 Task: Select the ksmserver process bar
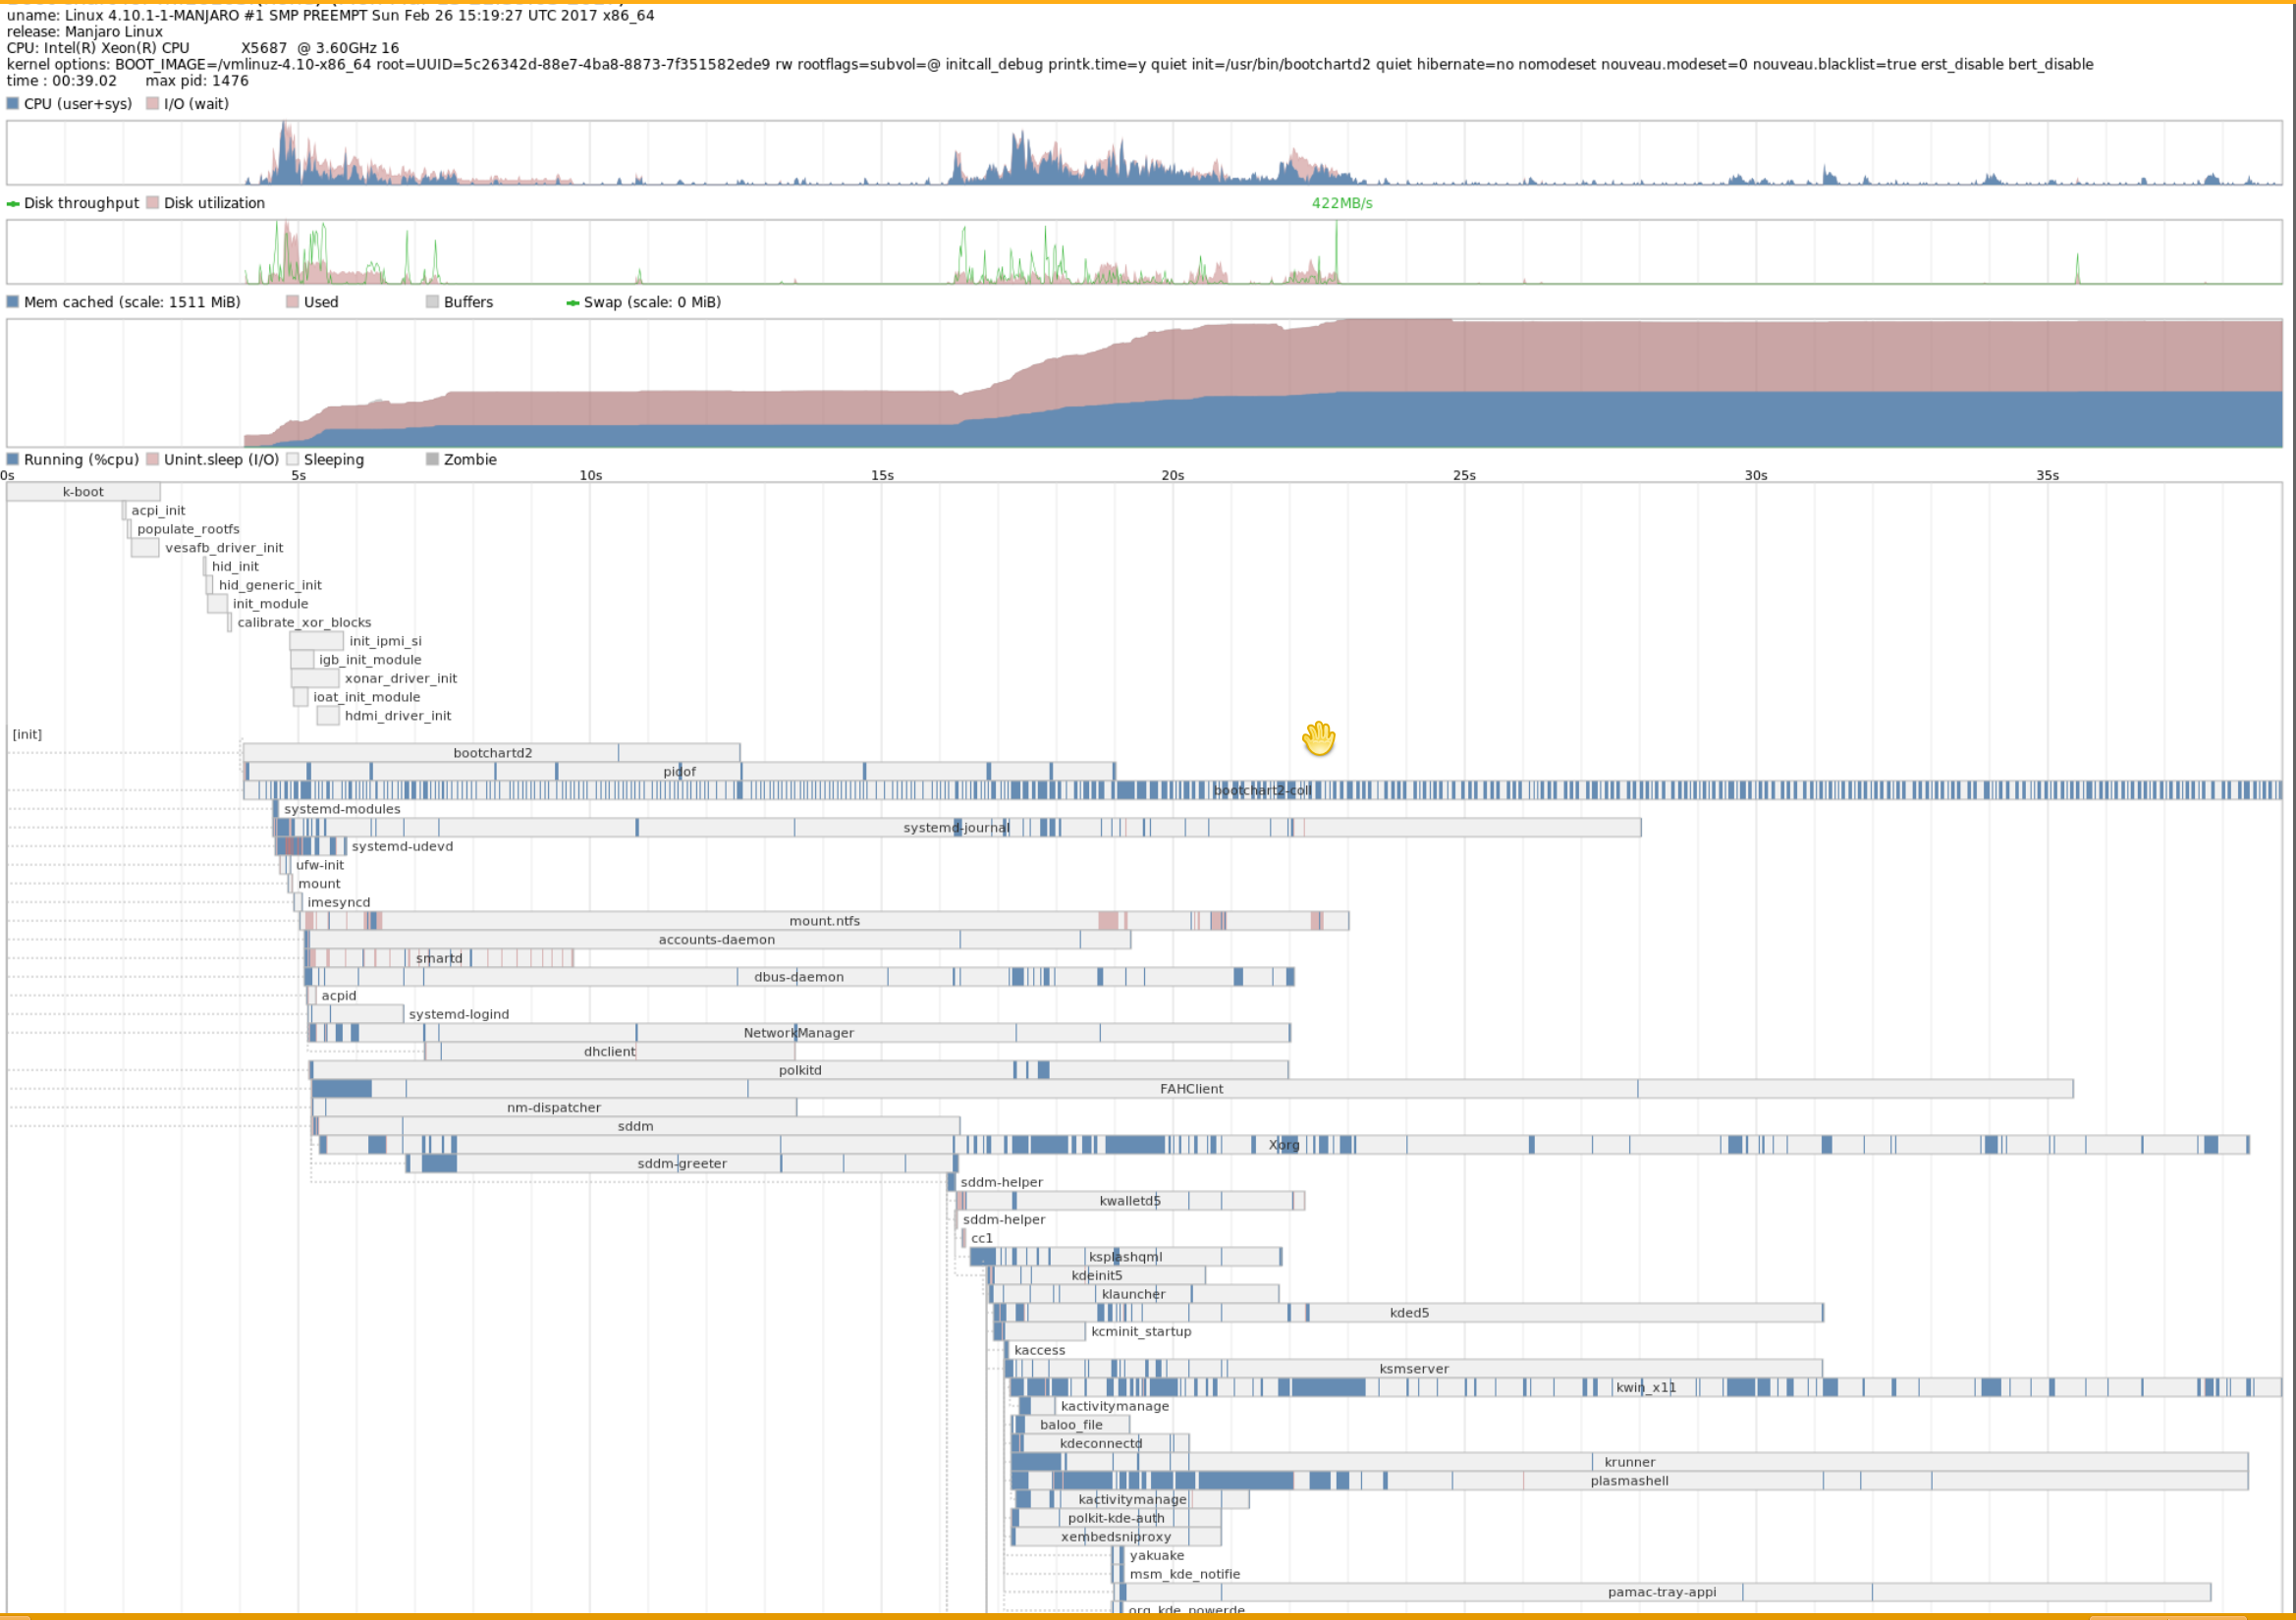coord(1414,1369)
